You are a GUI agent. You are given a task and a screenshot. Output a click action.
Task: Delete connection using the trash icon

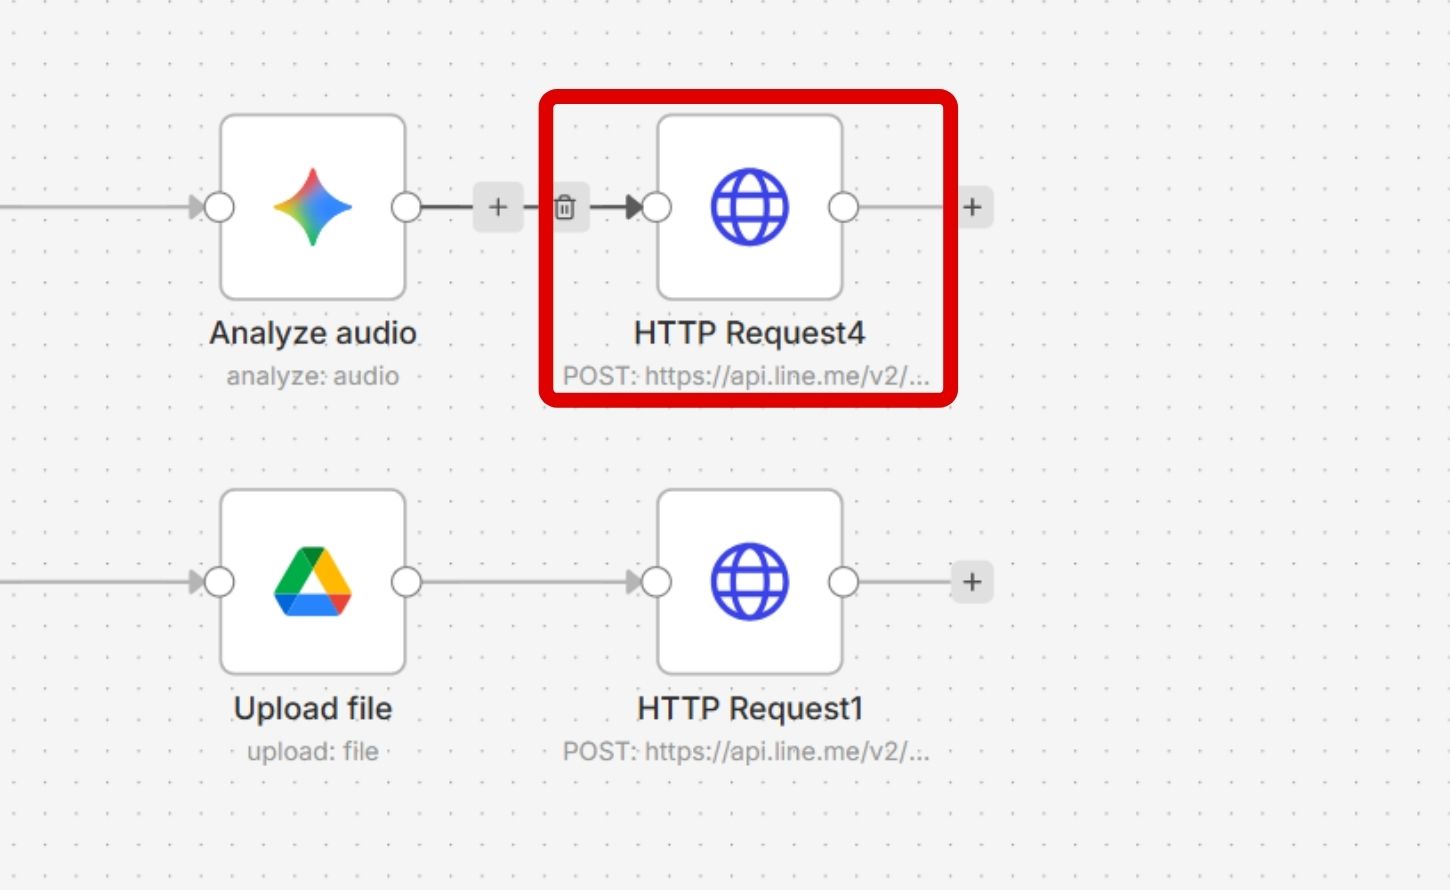[x=565, y=207]
